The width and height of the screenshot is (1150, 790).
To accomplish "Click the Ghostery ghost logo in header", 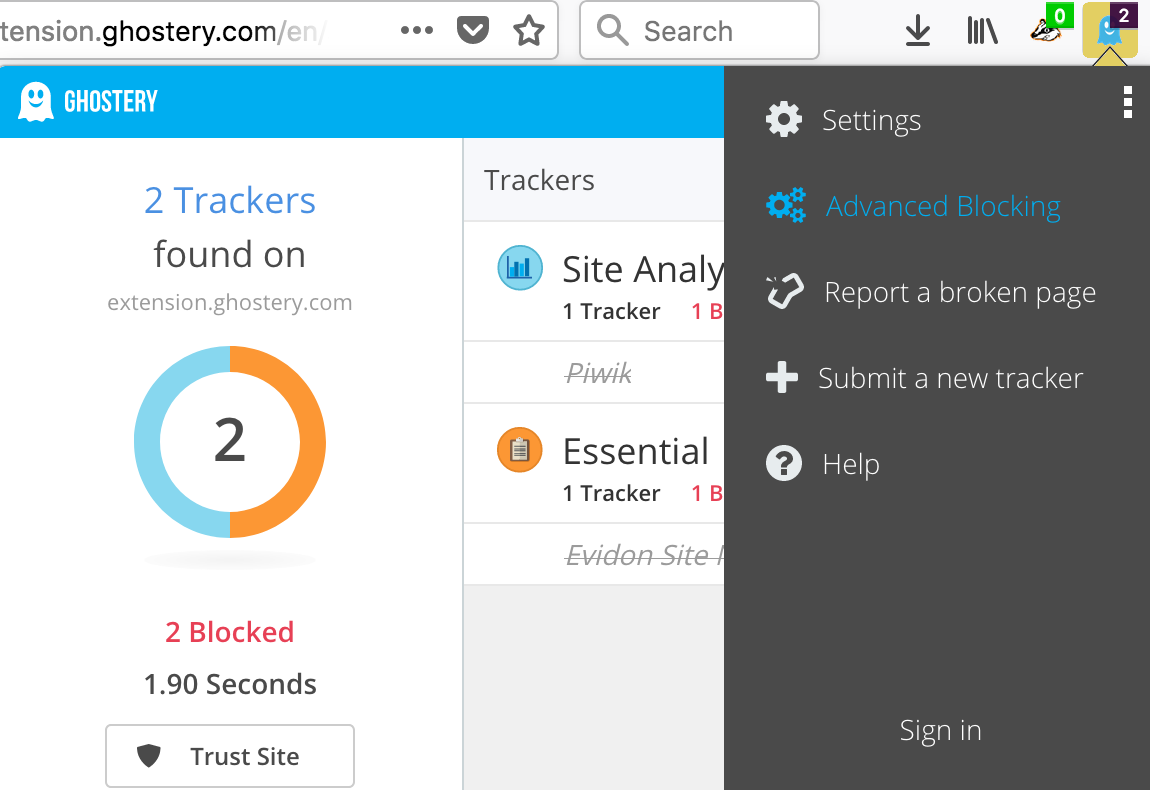I will point(36,101).
